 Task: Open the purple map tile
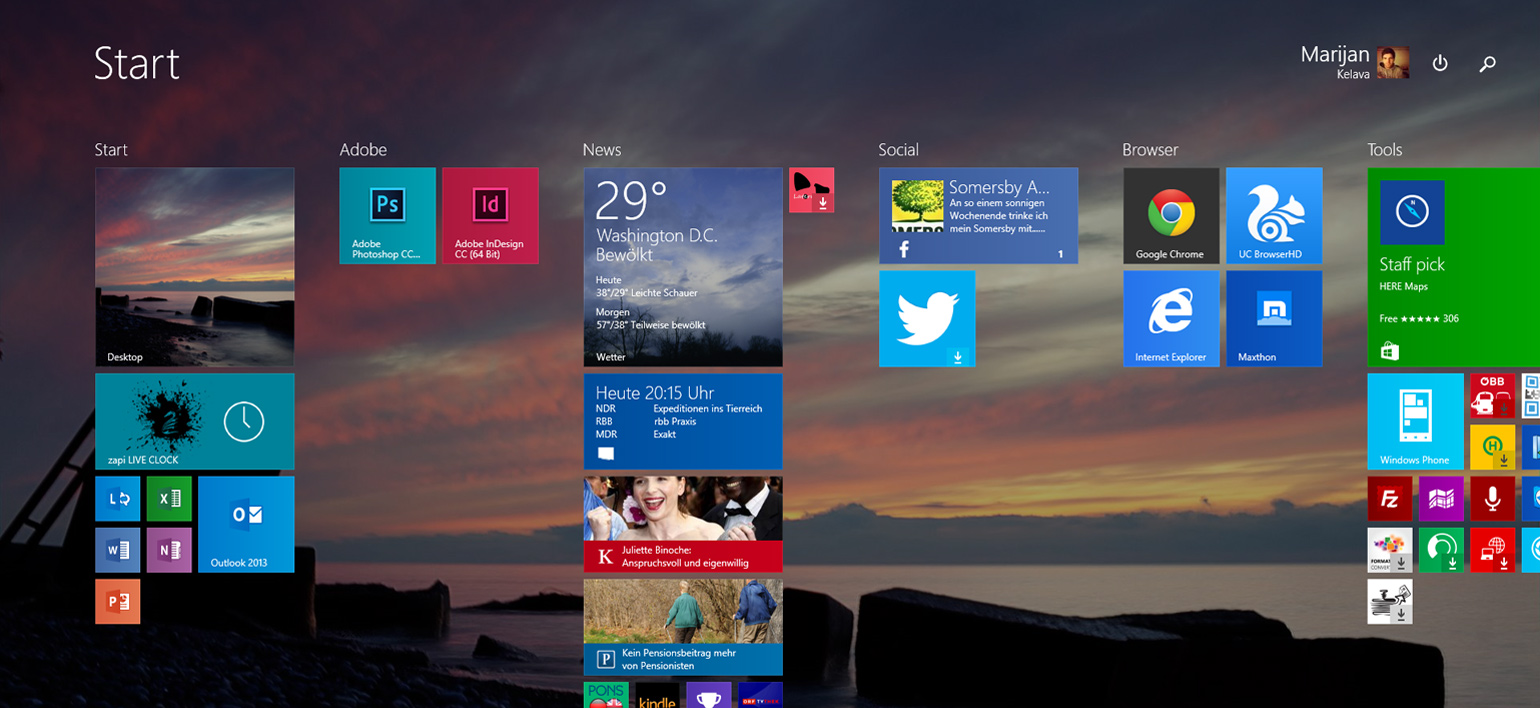pyautogui.click(x=1441, y=499)
